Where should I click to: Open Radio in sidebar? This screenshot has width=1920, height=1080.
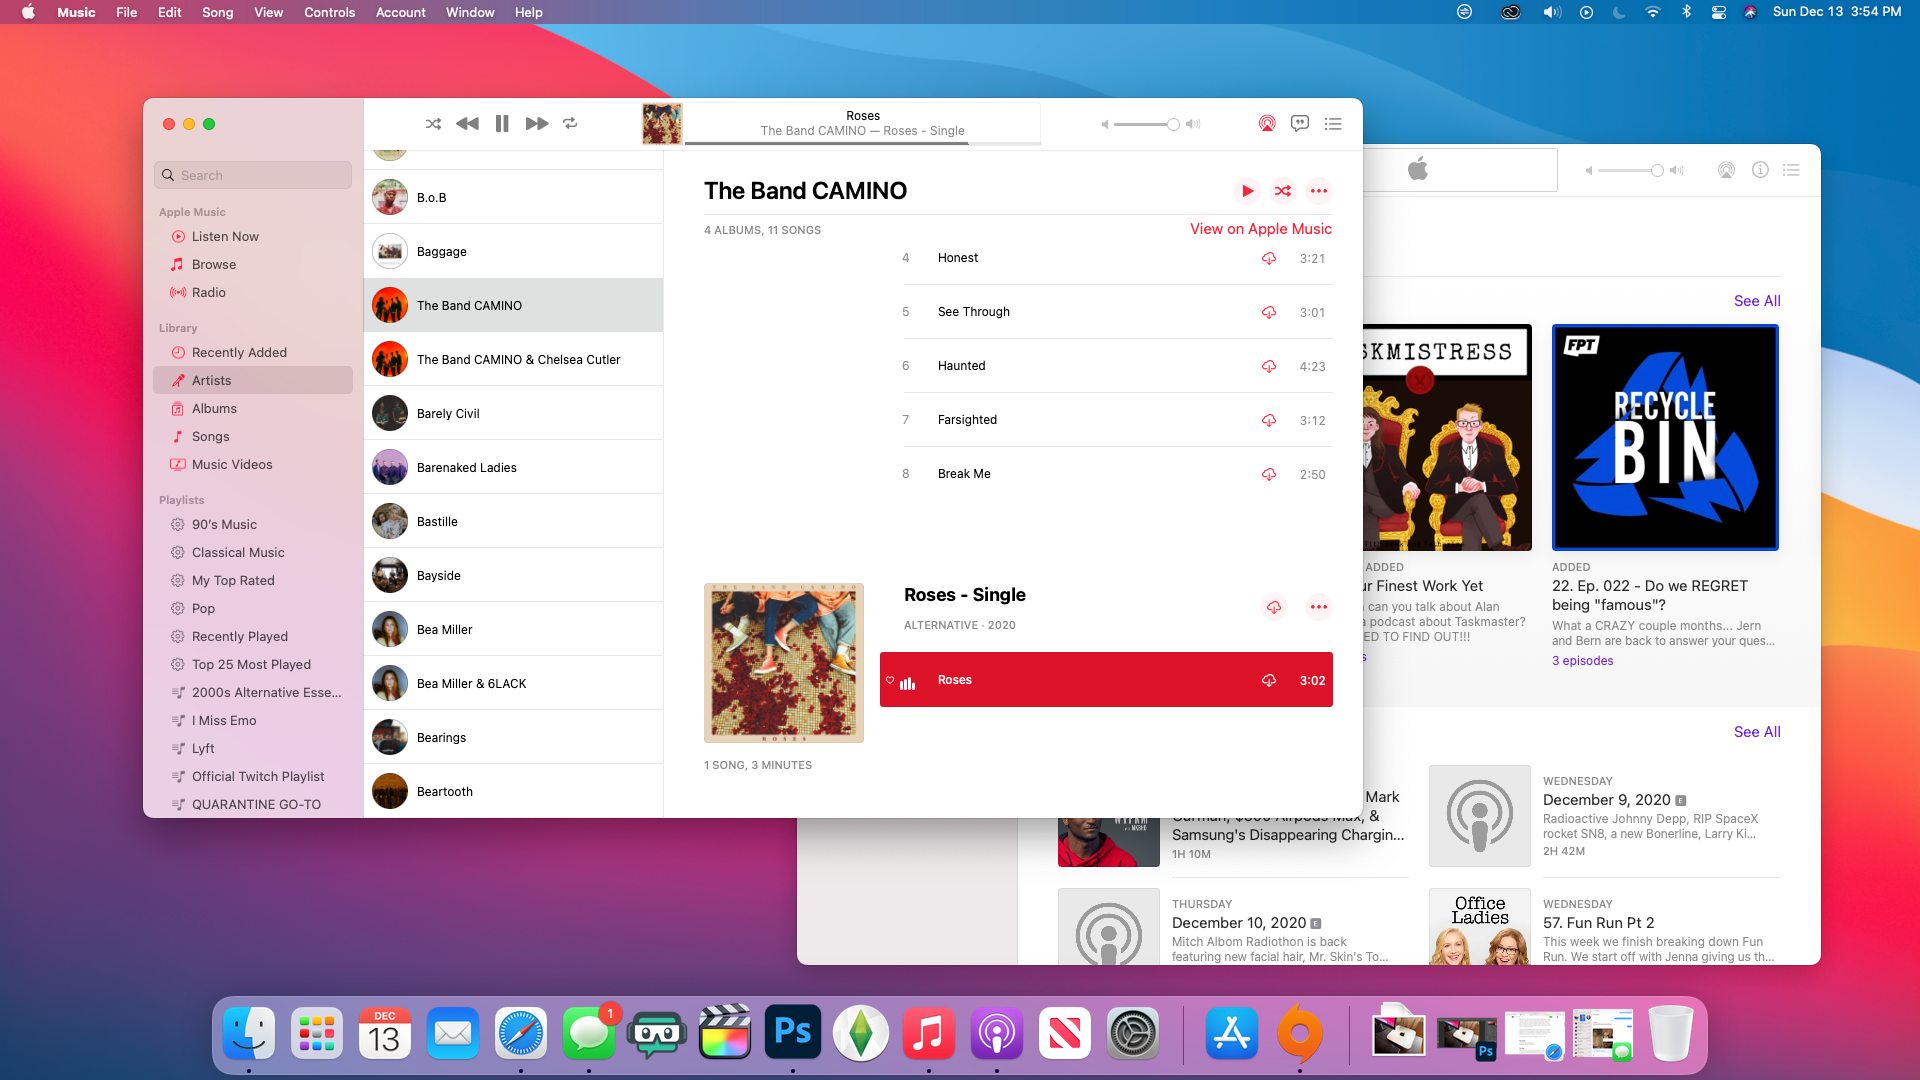253,293
